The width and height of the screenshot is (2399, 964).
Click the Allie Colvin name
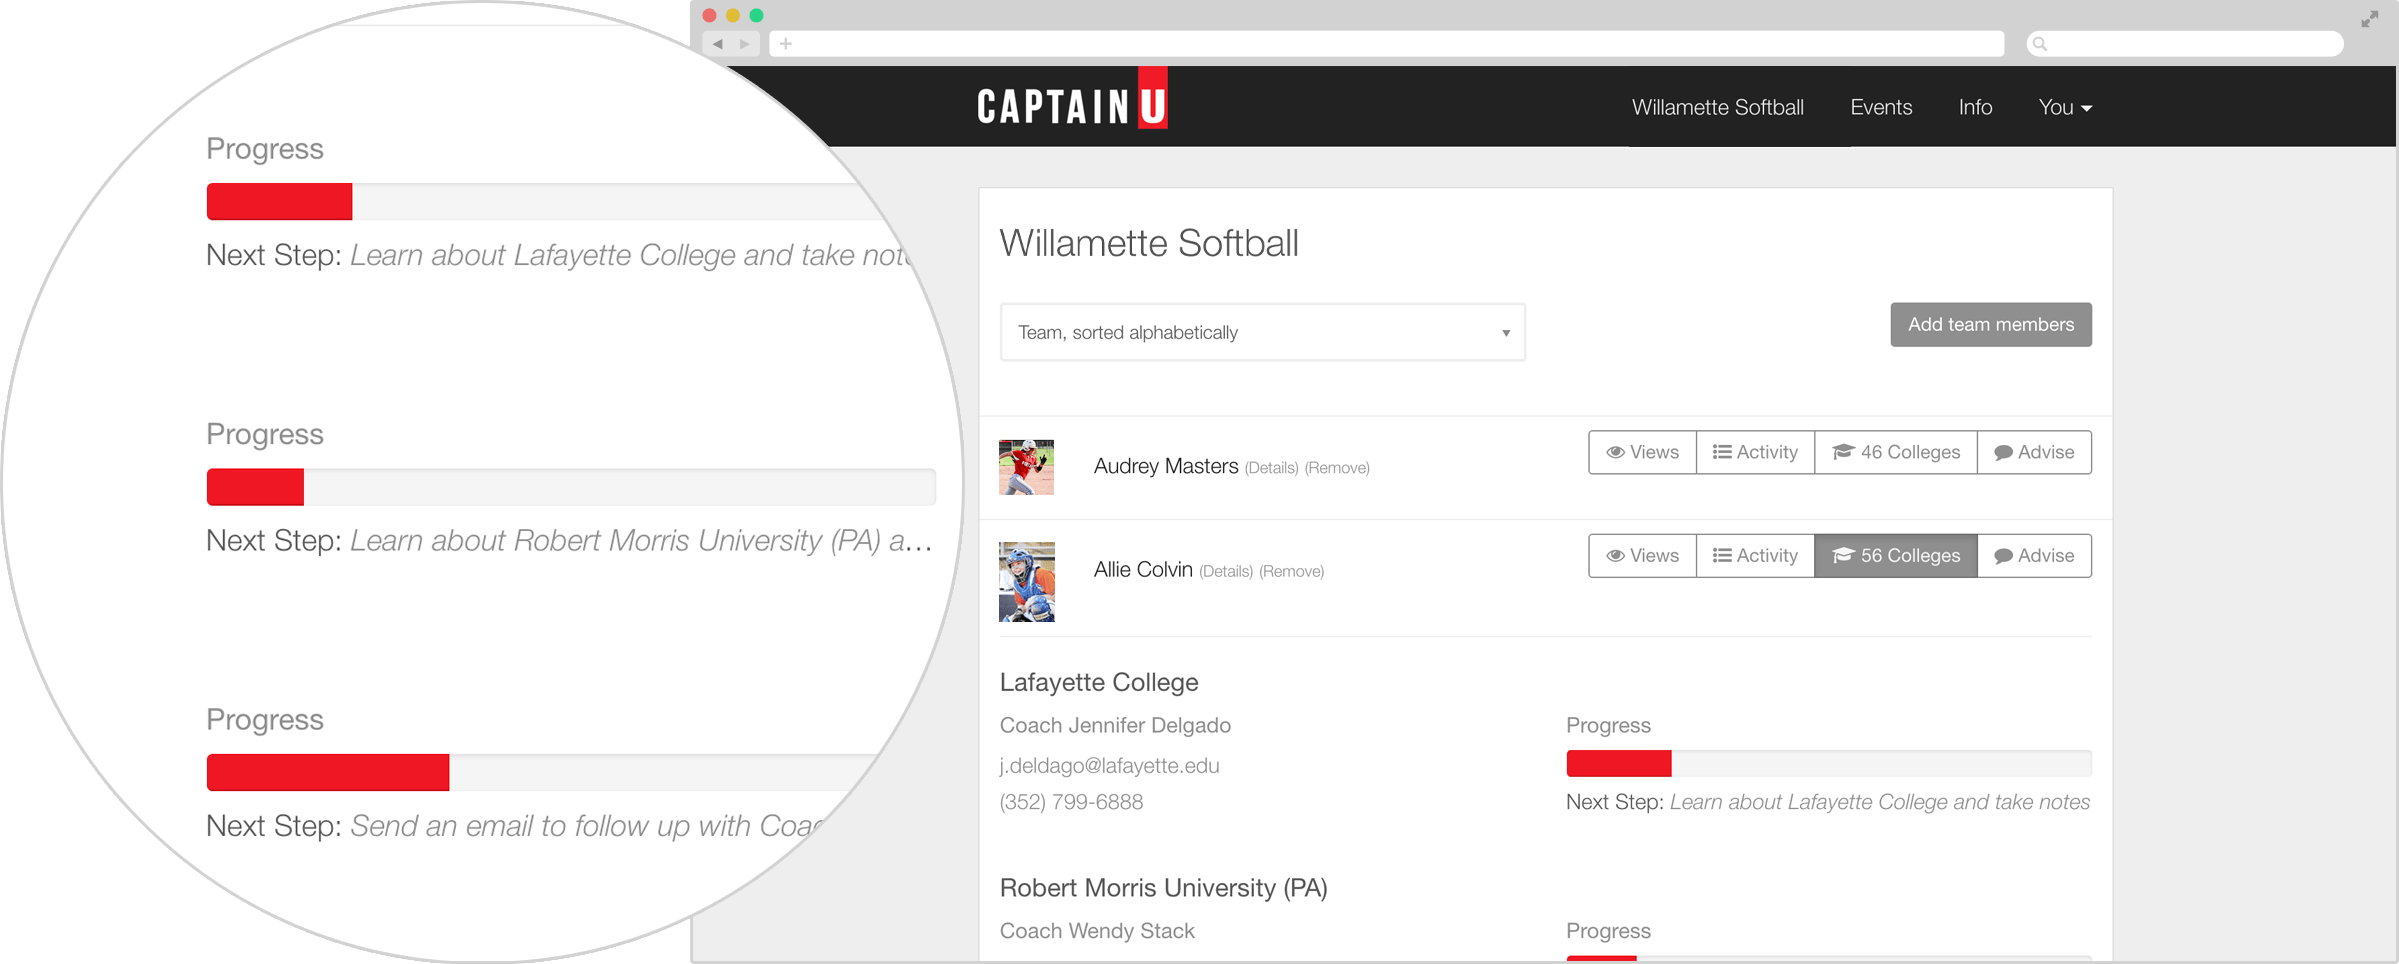coord(1142,569)
